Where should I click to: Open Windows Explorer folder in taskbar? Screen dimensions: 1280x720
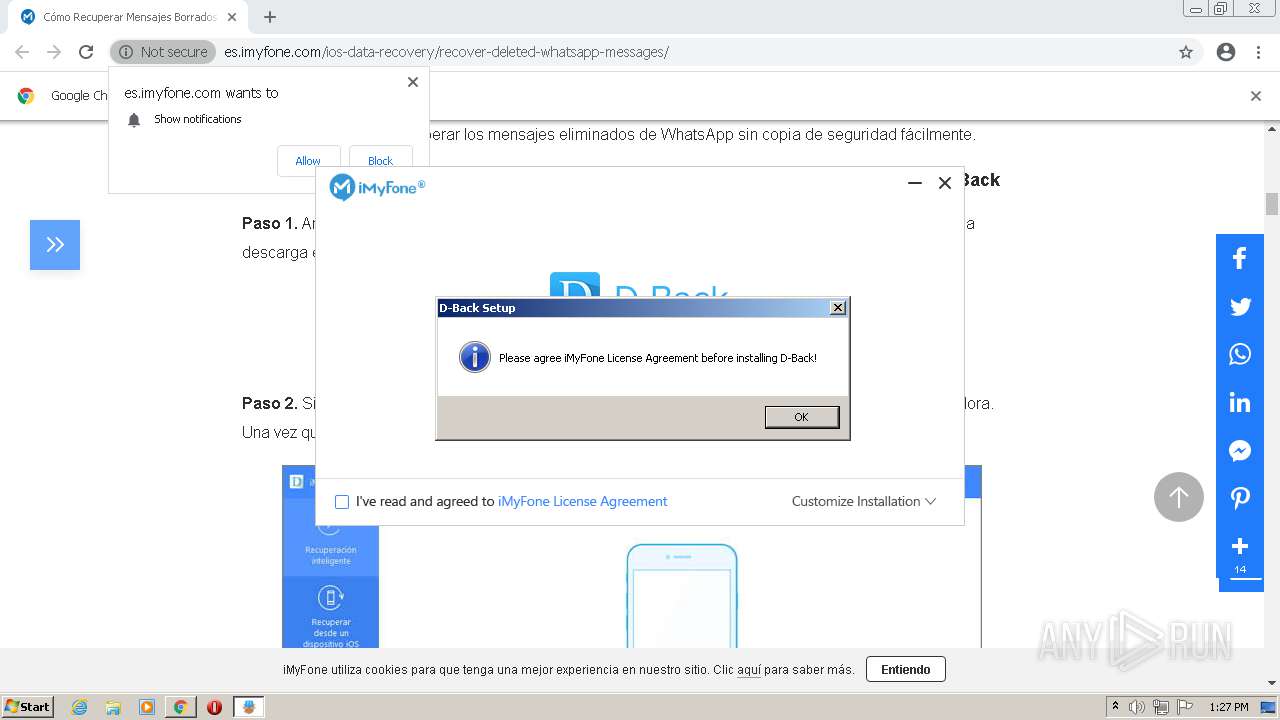(x=113, y=707)
